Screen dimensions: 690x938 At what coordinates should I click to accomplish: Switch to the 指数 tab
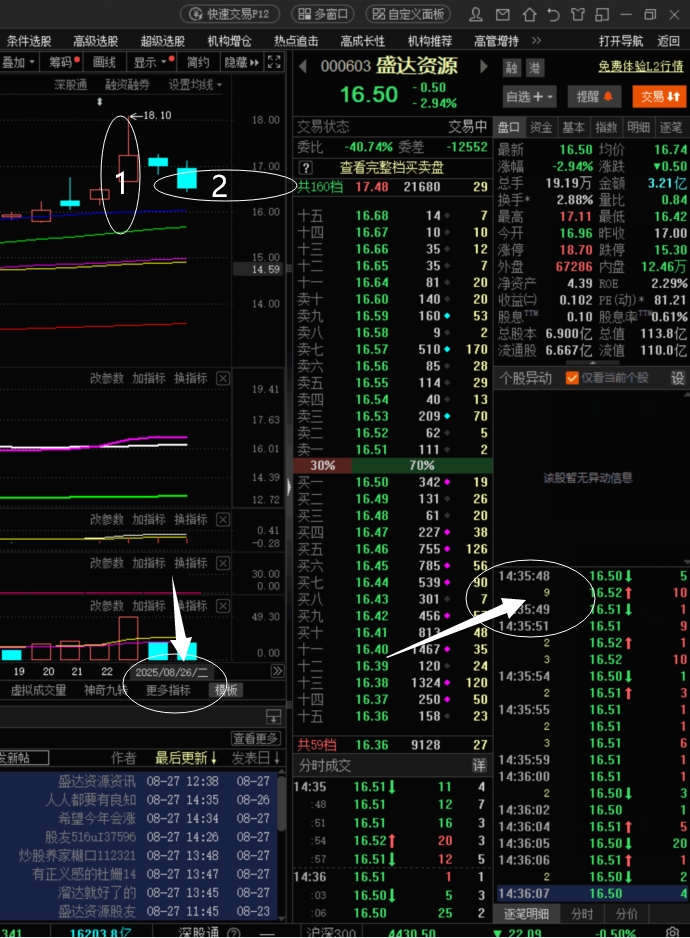coord(606,127)
